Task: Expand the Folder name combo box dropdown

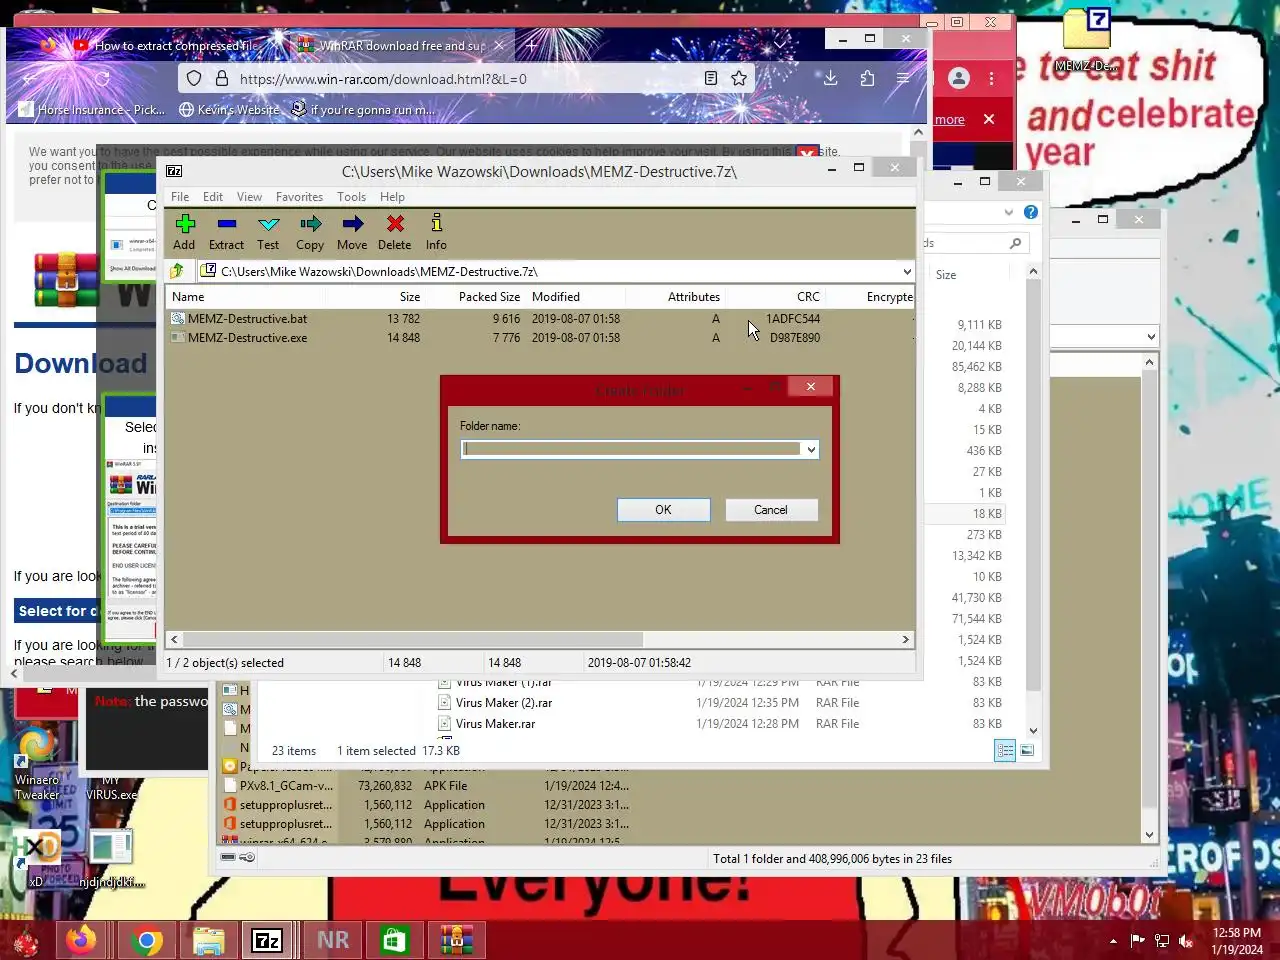Action: pos(811,450)
